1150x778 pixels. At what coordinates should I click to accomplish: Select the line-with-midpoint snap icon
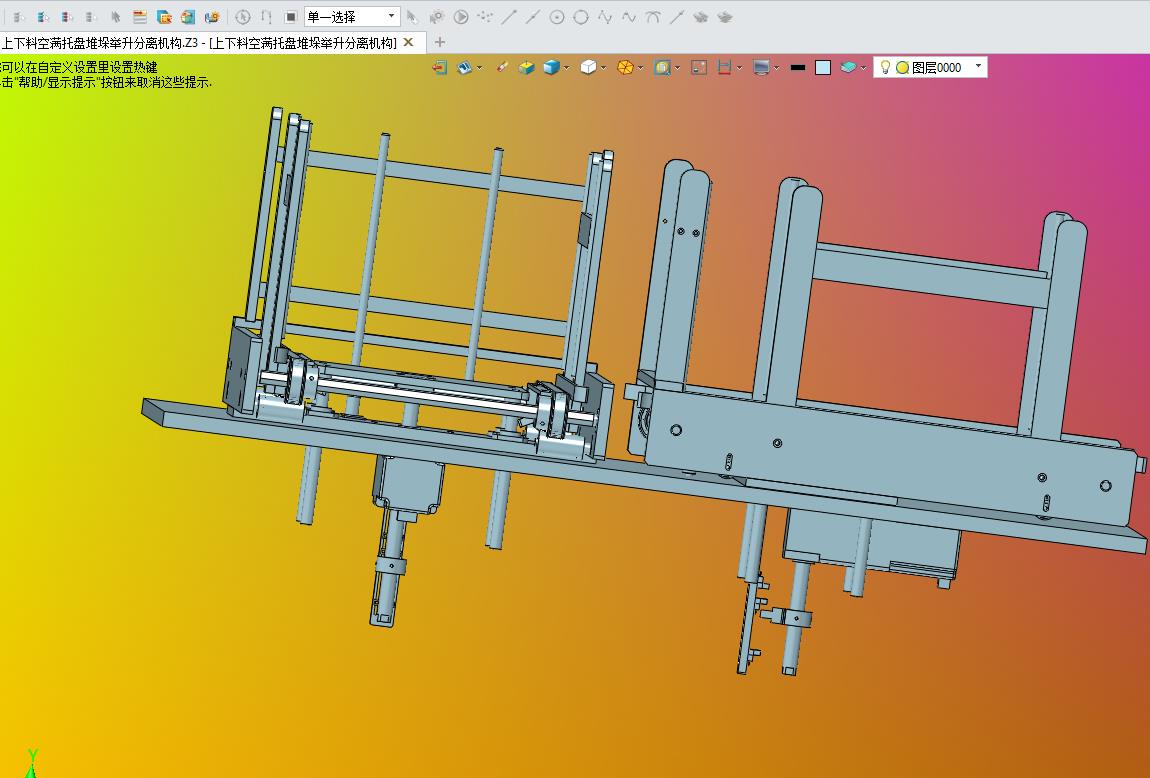[x=533, y=16]
